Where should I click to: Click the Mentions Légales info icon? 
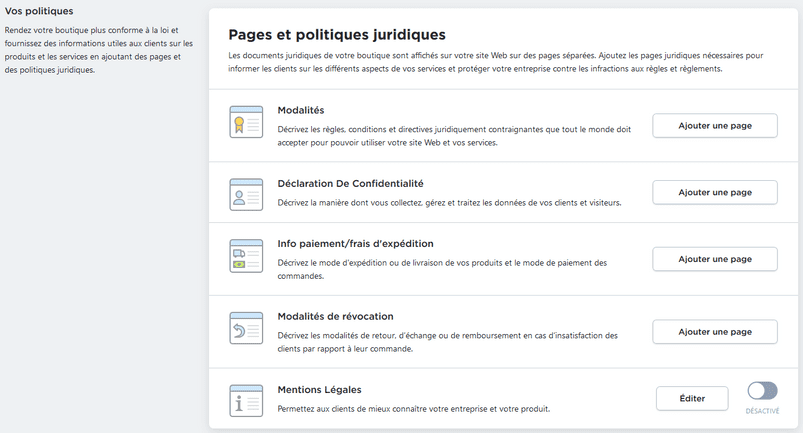click(x=246, y=401)
